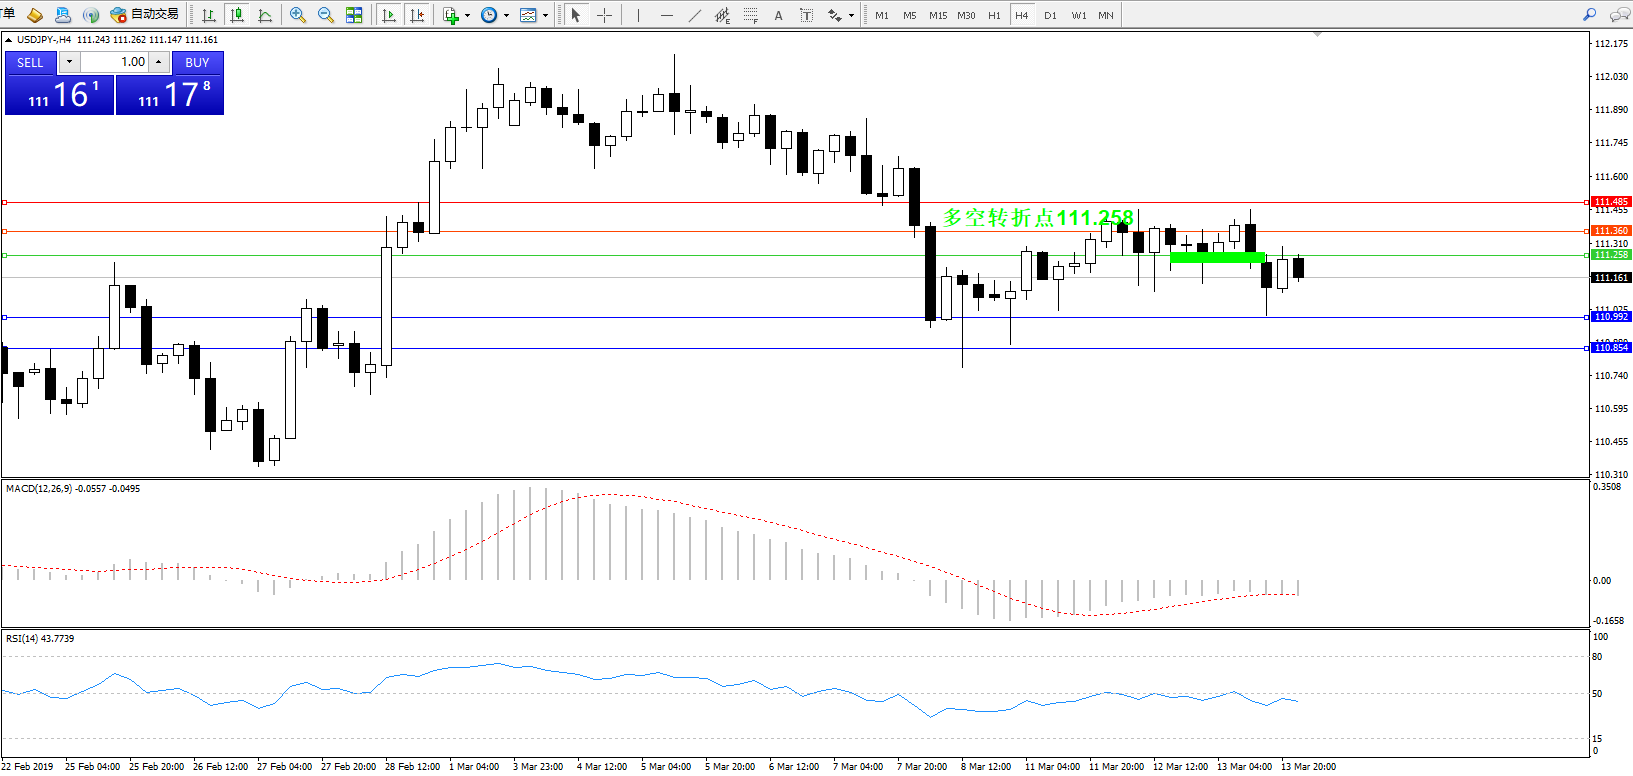The height and width of the screenshot is (776, 1633).
Task: Select the crosshair cursor tool
Action: (604, 15)
